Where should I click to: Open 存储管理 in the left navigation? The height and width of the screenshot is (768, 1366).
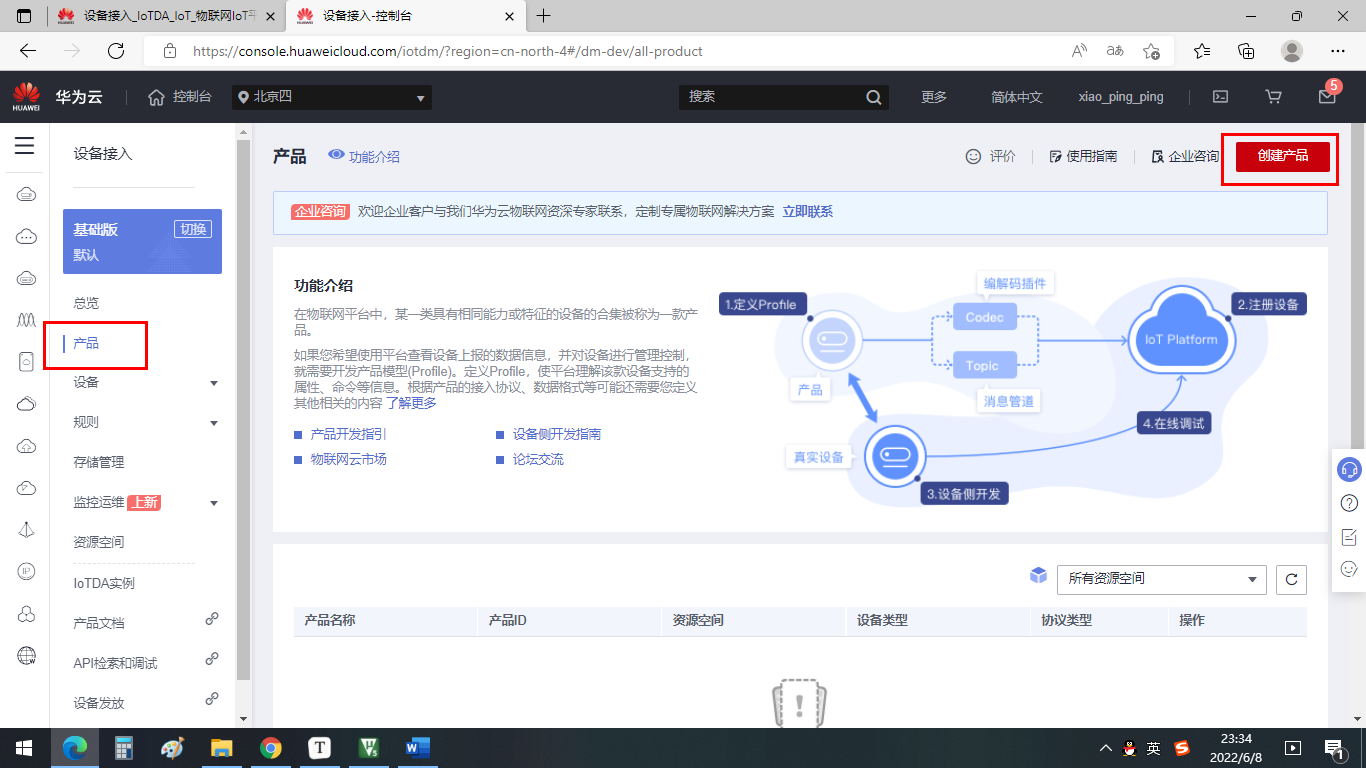(99, 462)
